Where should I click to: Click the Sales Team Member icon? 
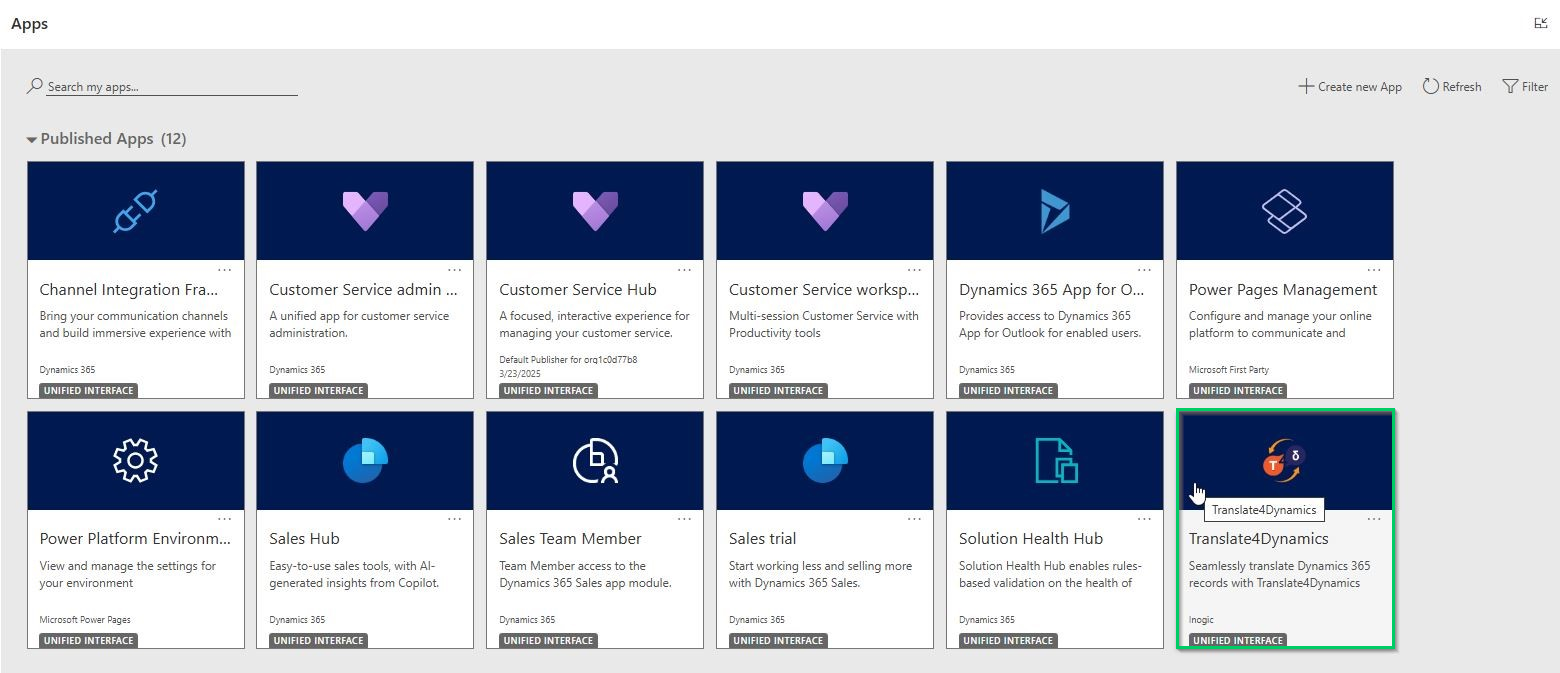(595, 461)
